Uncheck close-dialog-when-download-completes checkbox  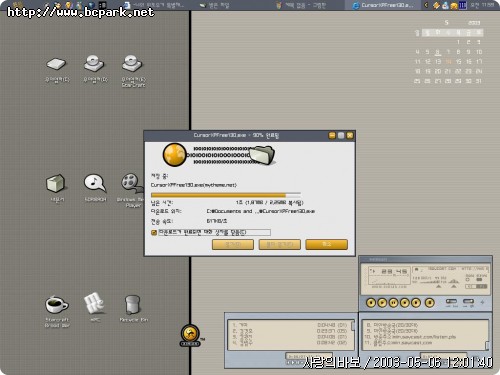(154, 233)
